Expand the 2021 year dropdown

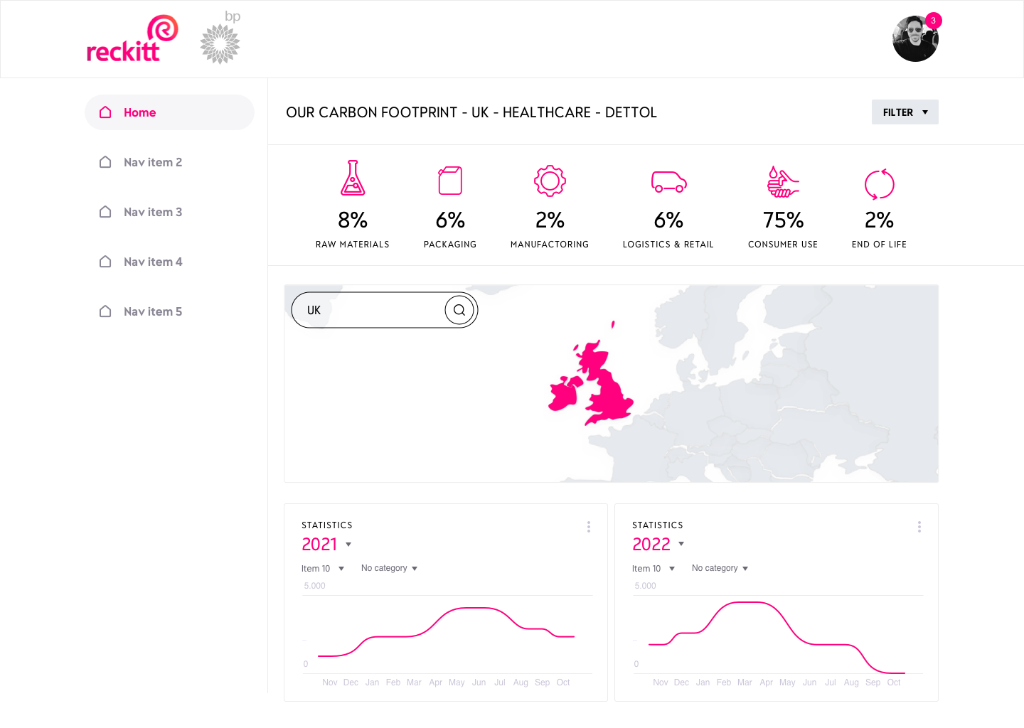click(x=327, y=544)
